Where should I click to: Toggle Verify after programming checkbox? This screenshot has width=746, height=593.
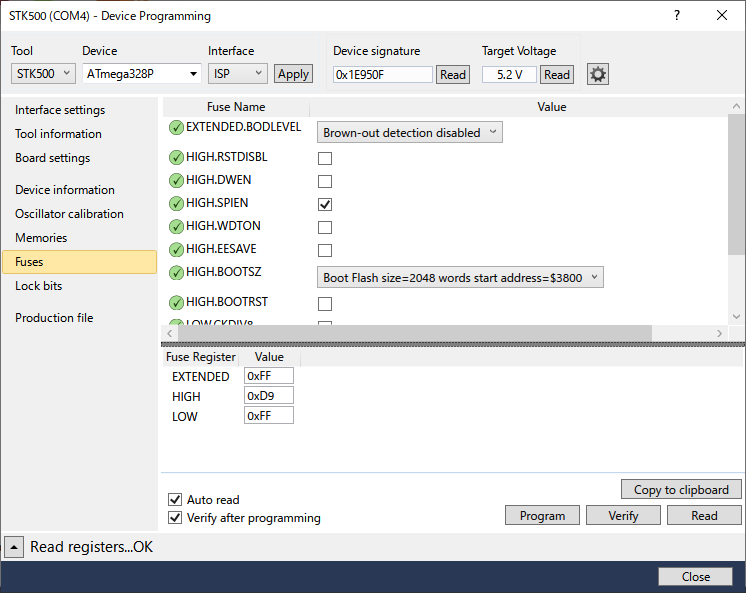click(x=175, y=517)
